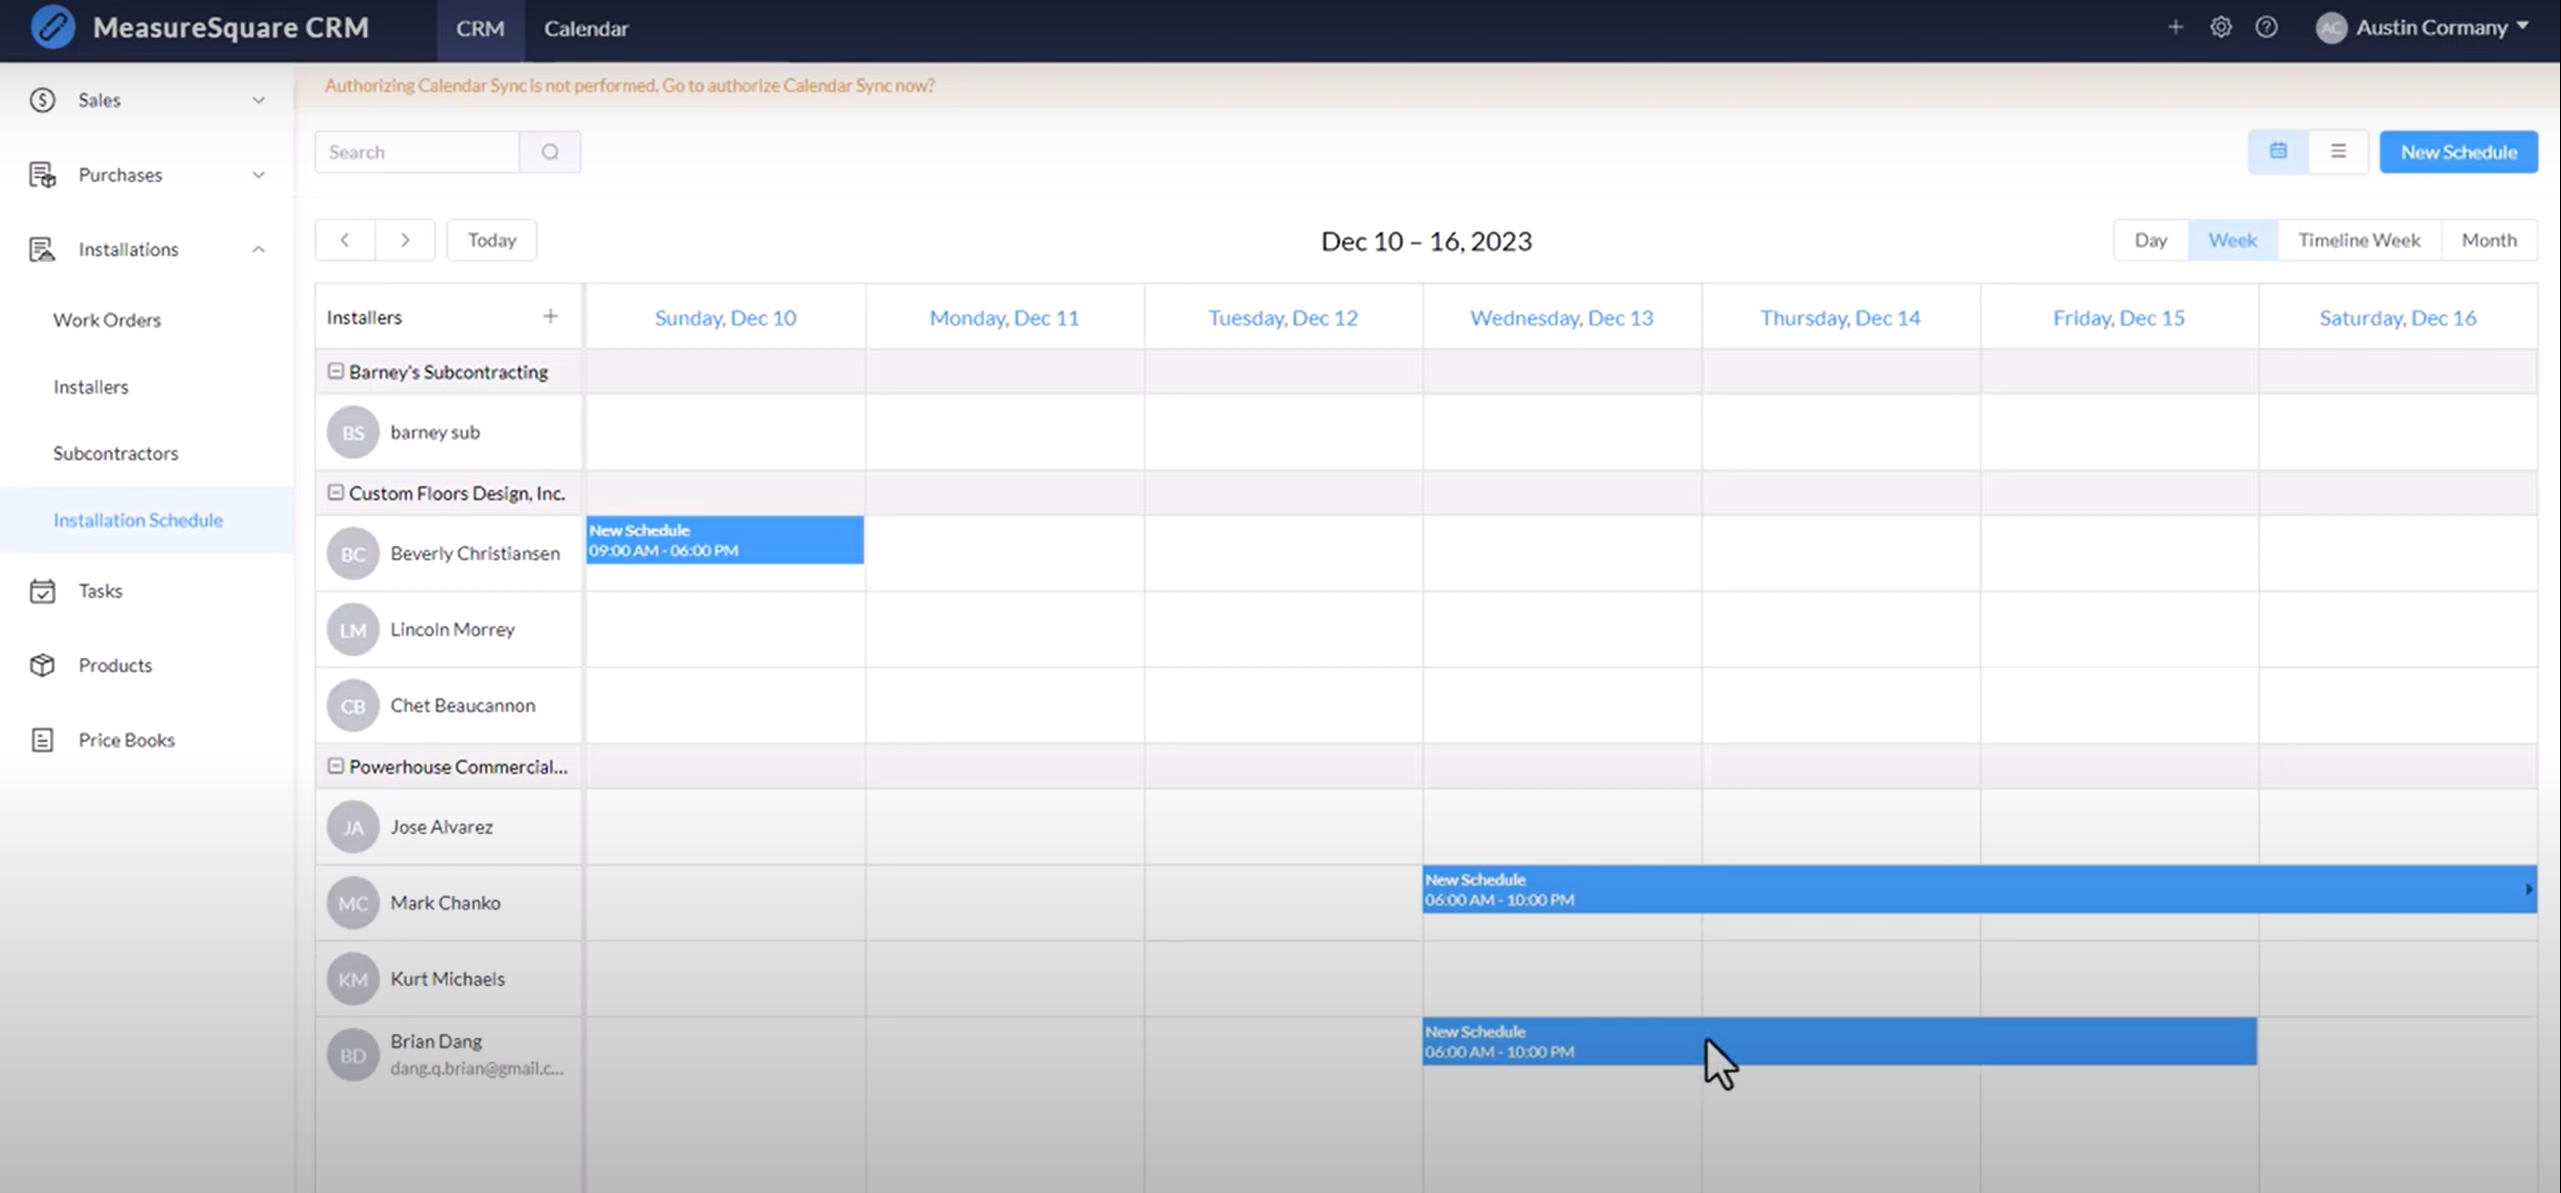This screenshot has width=2561, height=1193.
Task: Open the settings gear icon
Action: 2220,28
